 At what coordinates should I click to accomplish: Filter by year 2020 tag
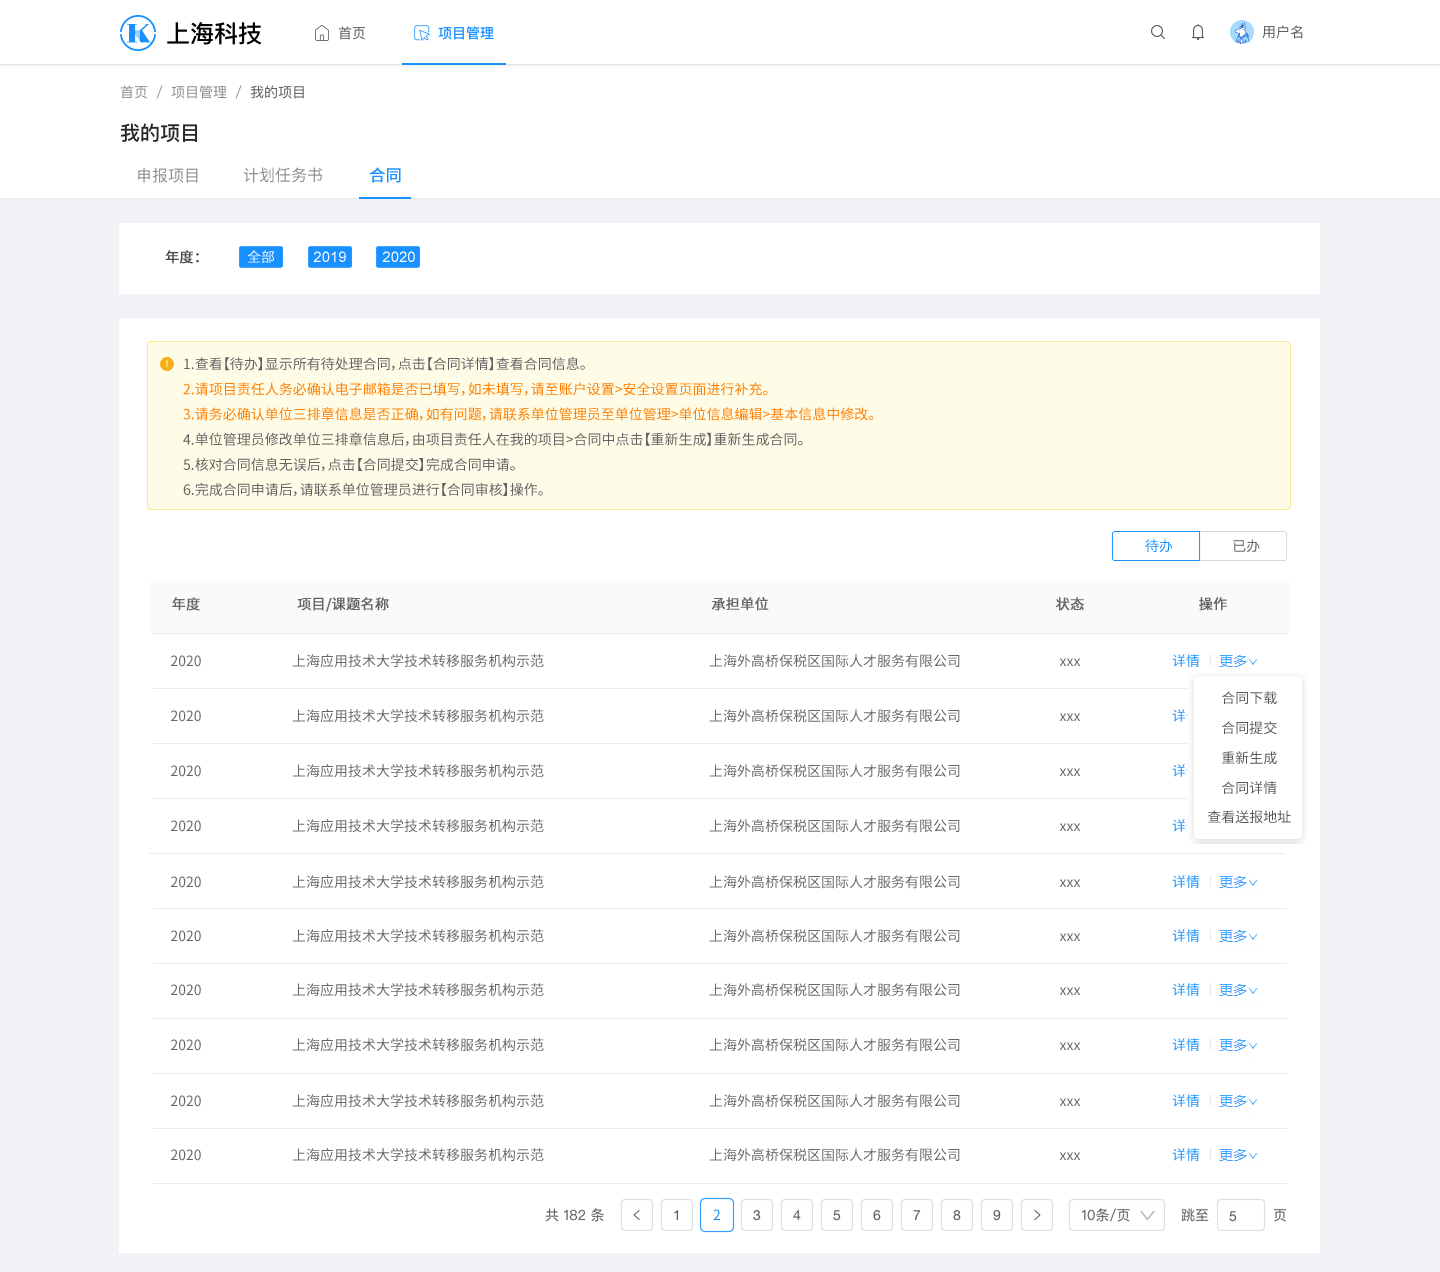point(398,257)
